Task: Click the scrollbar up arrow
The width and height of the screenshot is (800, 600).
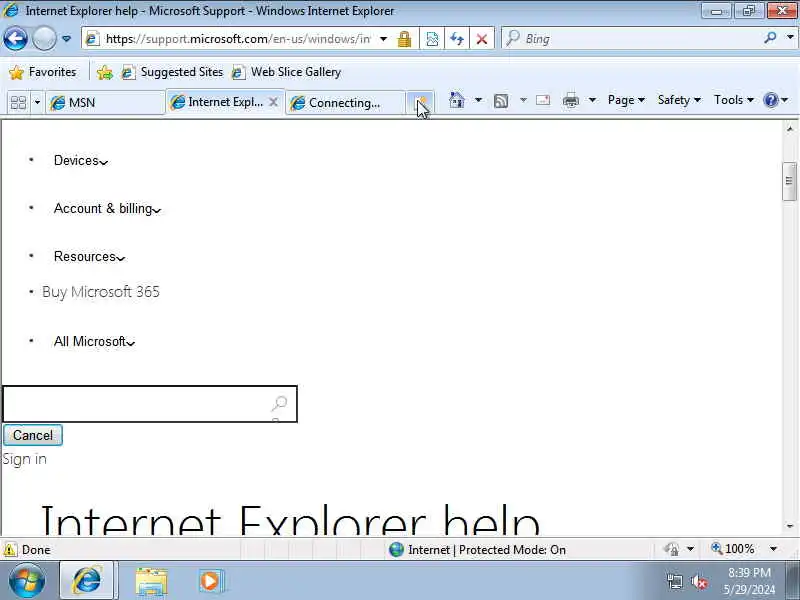Action: tap(789, 129)
